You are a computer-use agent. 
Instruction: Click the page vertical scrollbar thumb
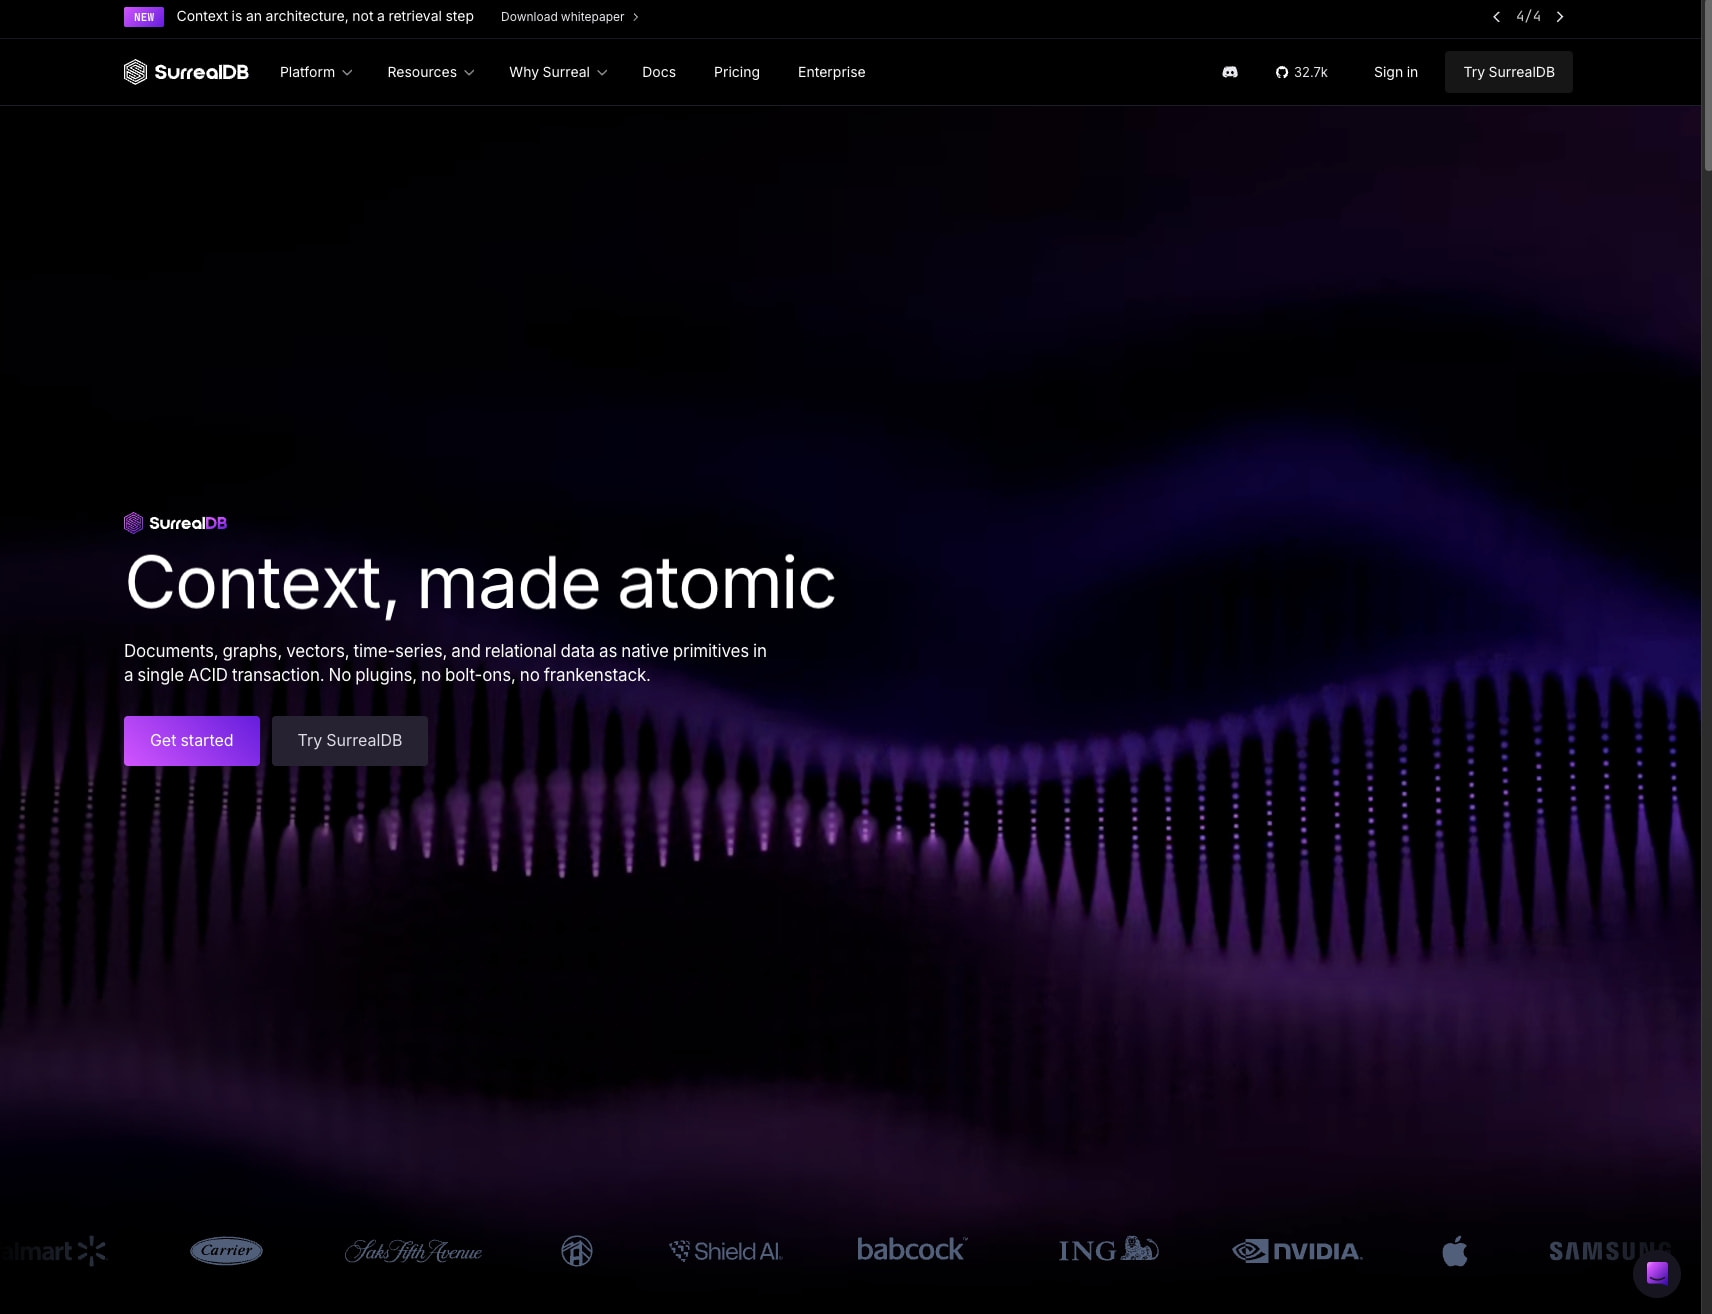coord(1706,85)
